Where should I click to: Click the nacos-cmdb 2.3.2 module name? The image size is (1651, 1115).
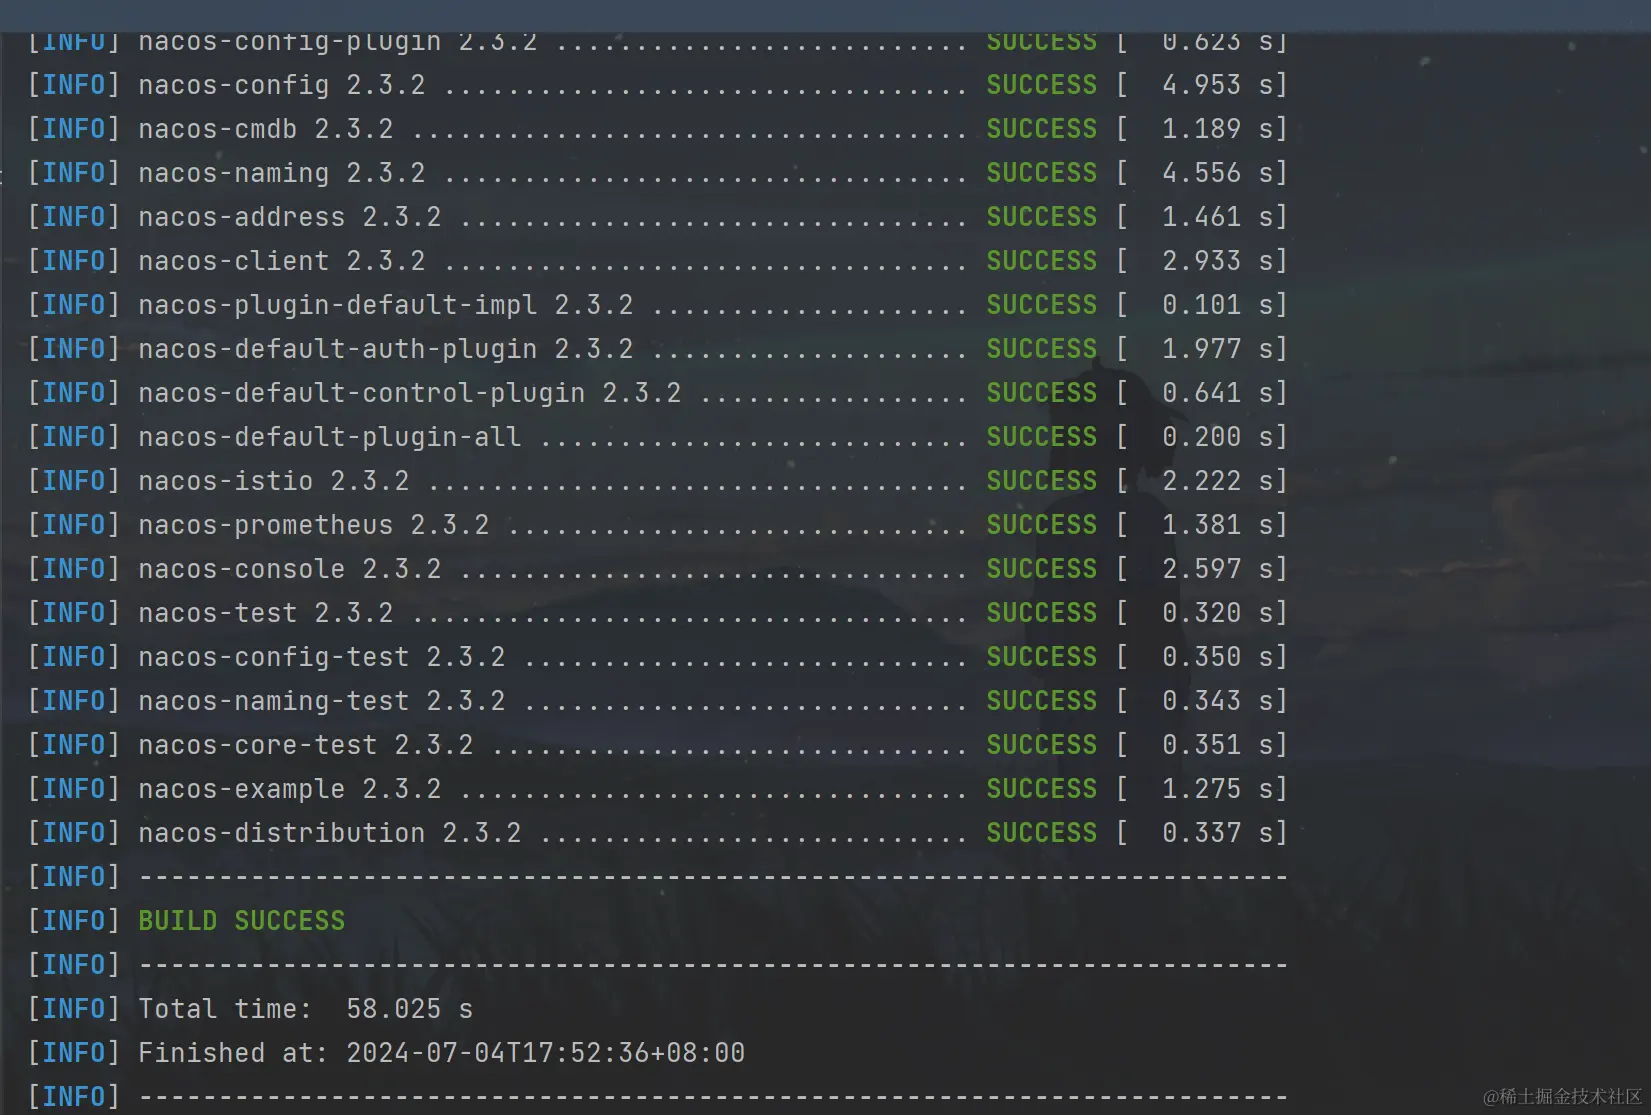tap(265, 129)
